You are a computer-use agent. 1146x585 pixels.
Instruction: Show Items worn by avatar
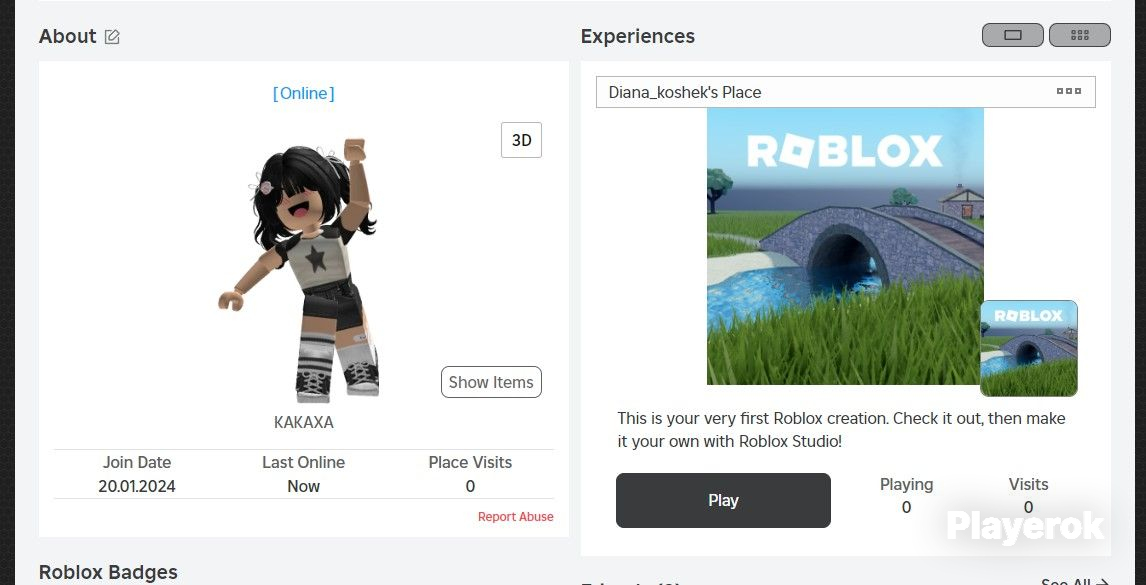pos(491,382)
